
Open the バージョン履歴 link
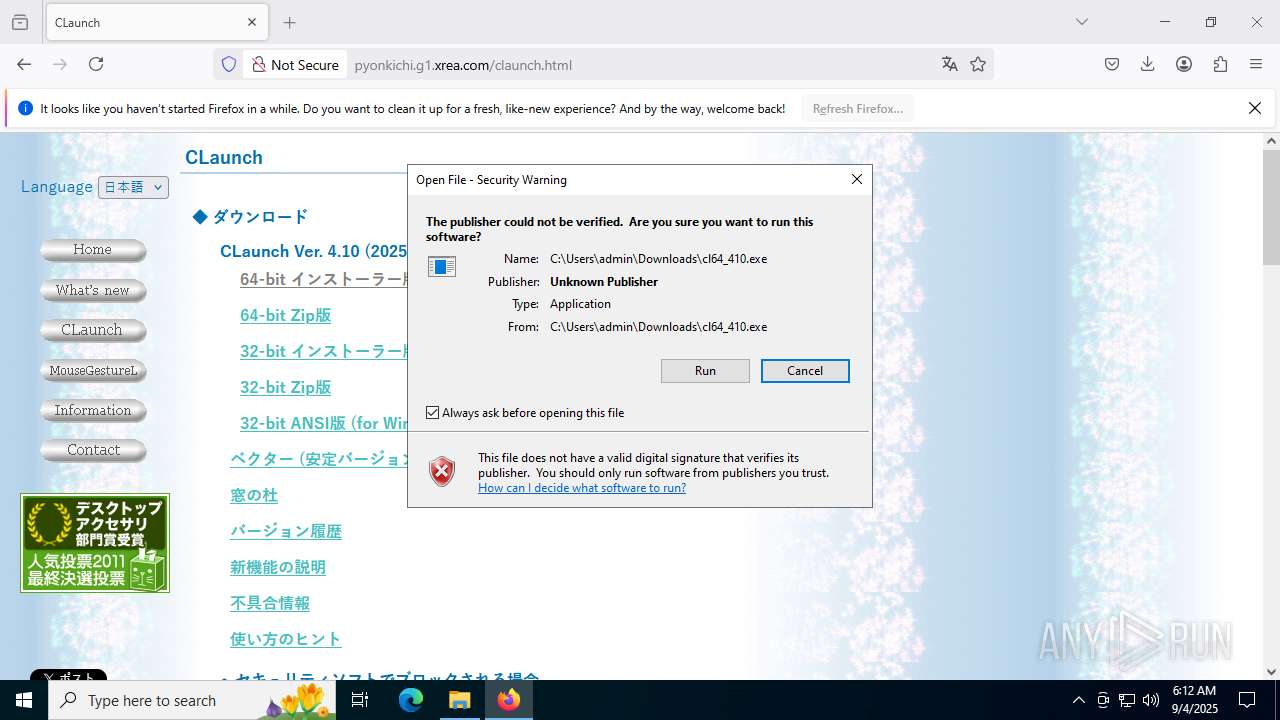(286, 531)
